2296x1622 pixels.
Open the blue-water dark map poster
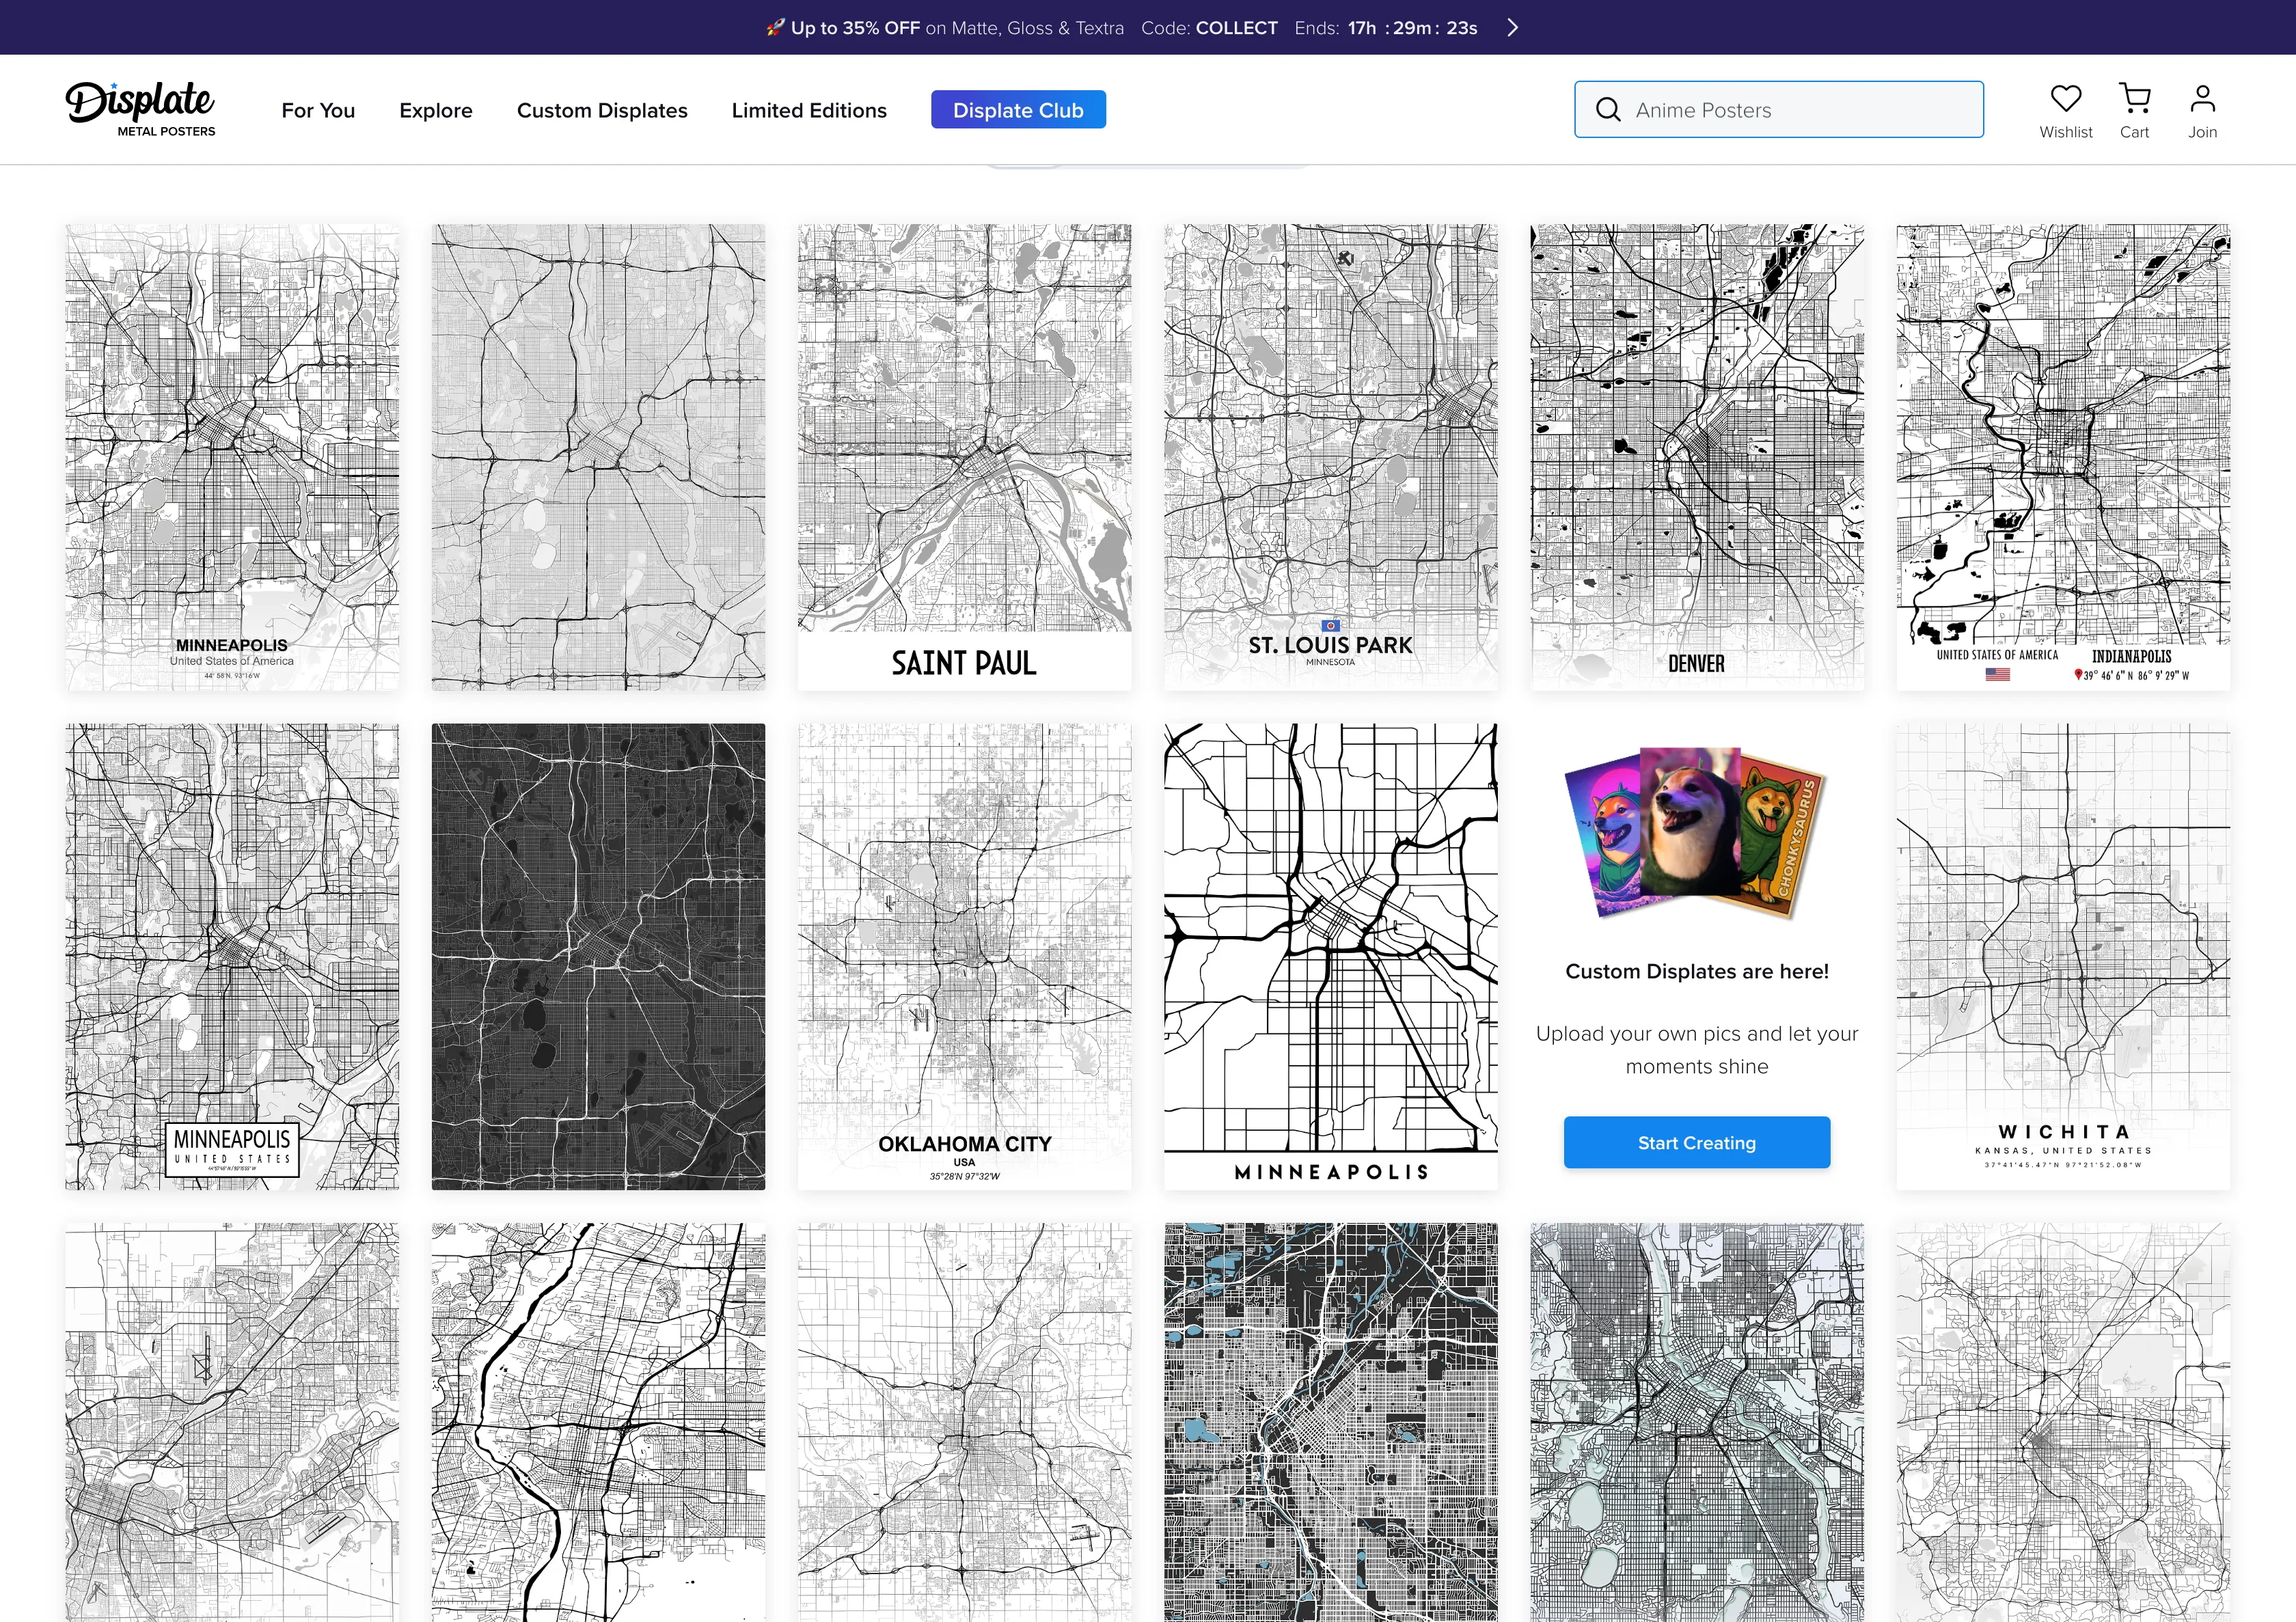point(1330,1422)
